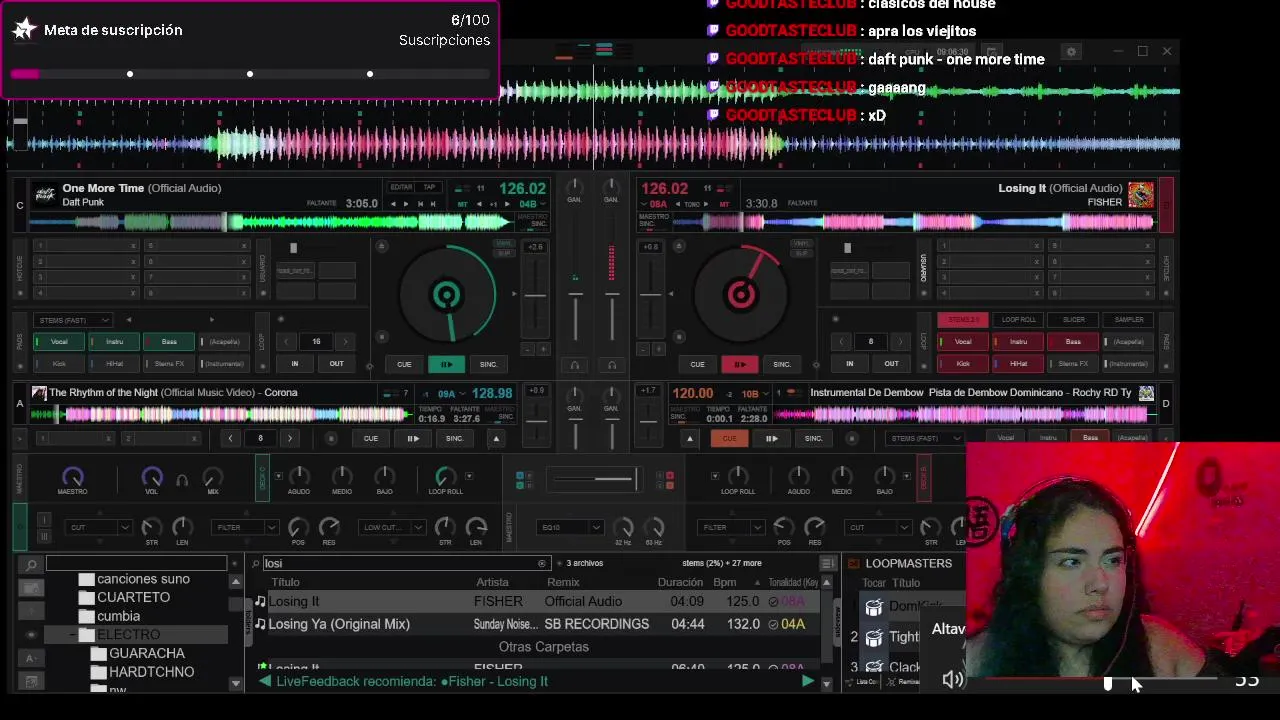Click the LiveFeedback next arrow
This screenshot has height=720, width=1280.
click(807, 681)
